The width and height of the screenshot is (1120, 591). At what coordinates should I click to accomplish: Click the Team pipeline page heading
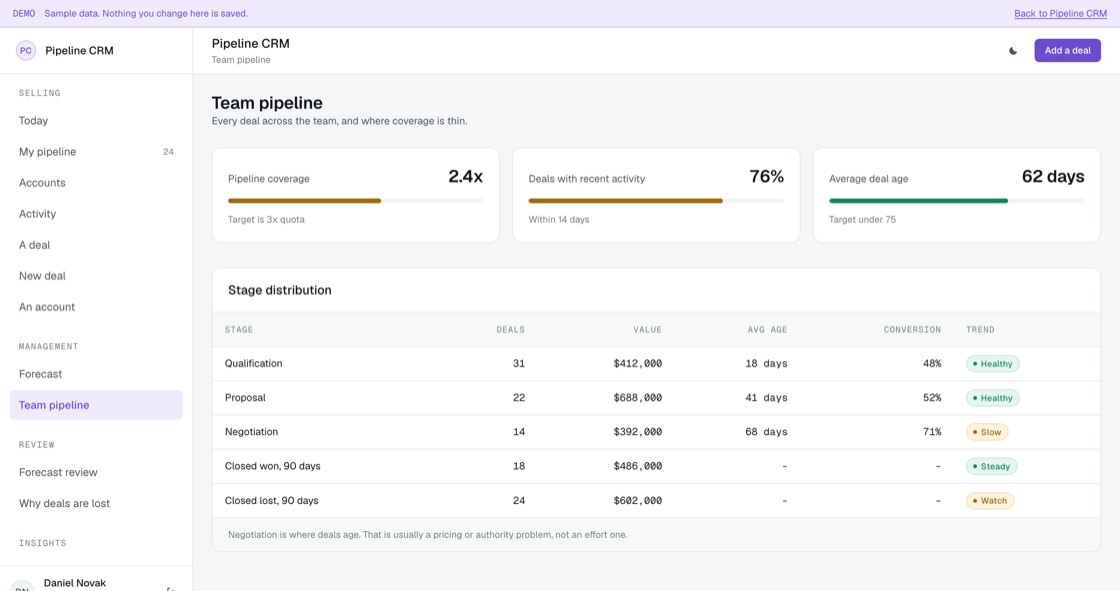coord(267,103)
